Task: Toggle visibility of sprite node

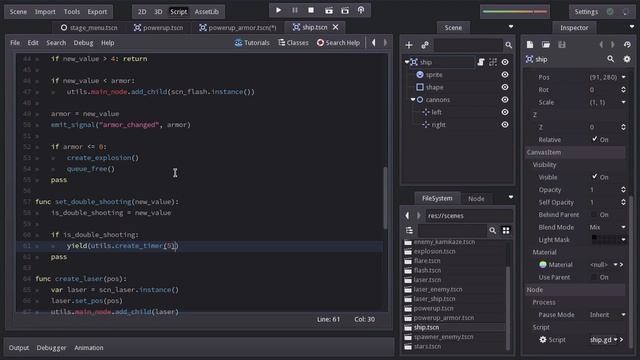Action: (x=505, y=75)
